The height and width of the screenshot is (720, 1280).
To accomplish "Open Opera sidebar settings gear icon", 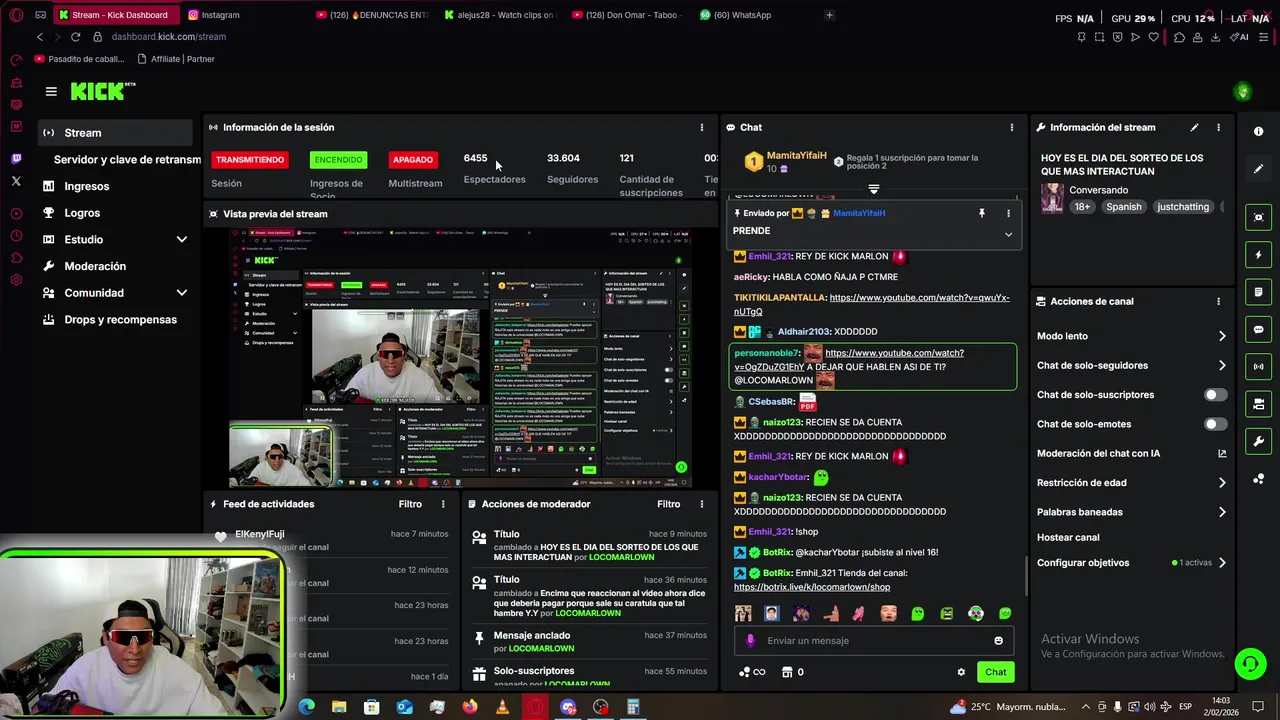I will [x=16, y=280].
